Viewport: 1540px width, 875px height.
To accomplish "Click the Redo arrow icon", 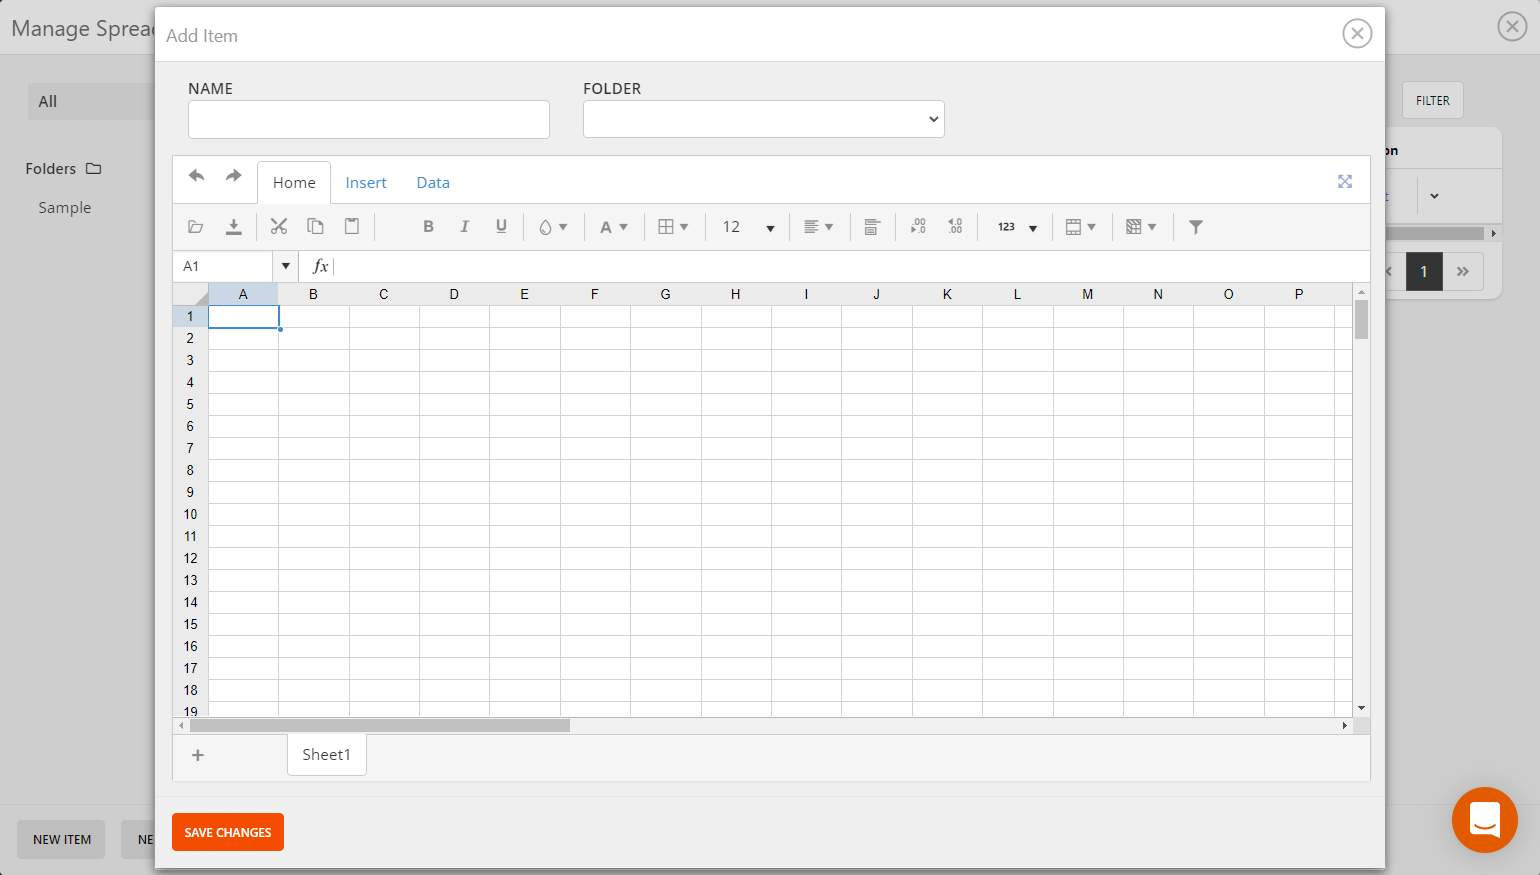I will click(232, 176).
